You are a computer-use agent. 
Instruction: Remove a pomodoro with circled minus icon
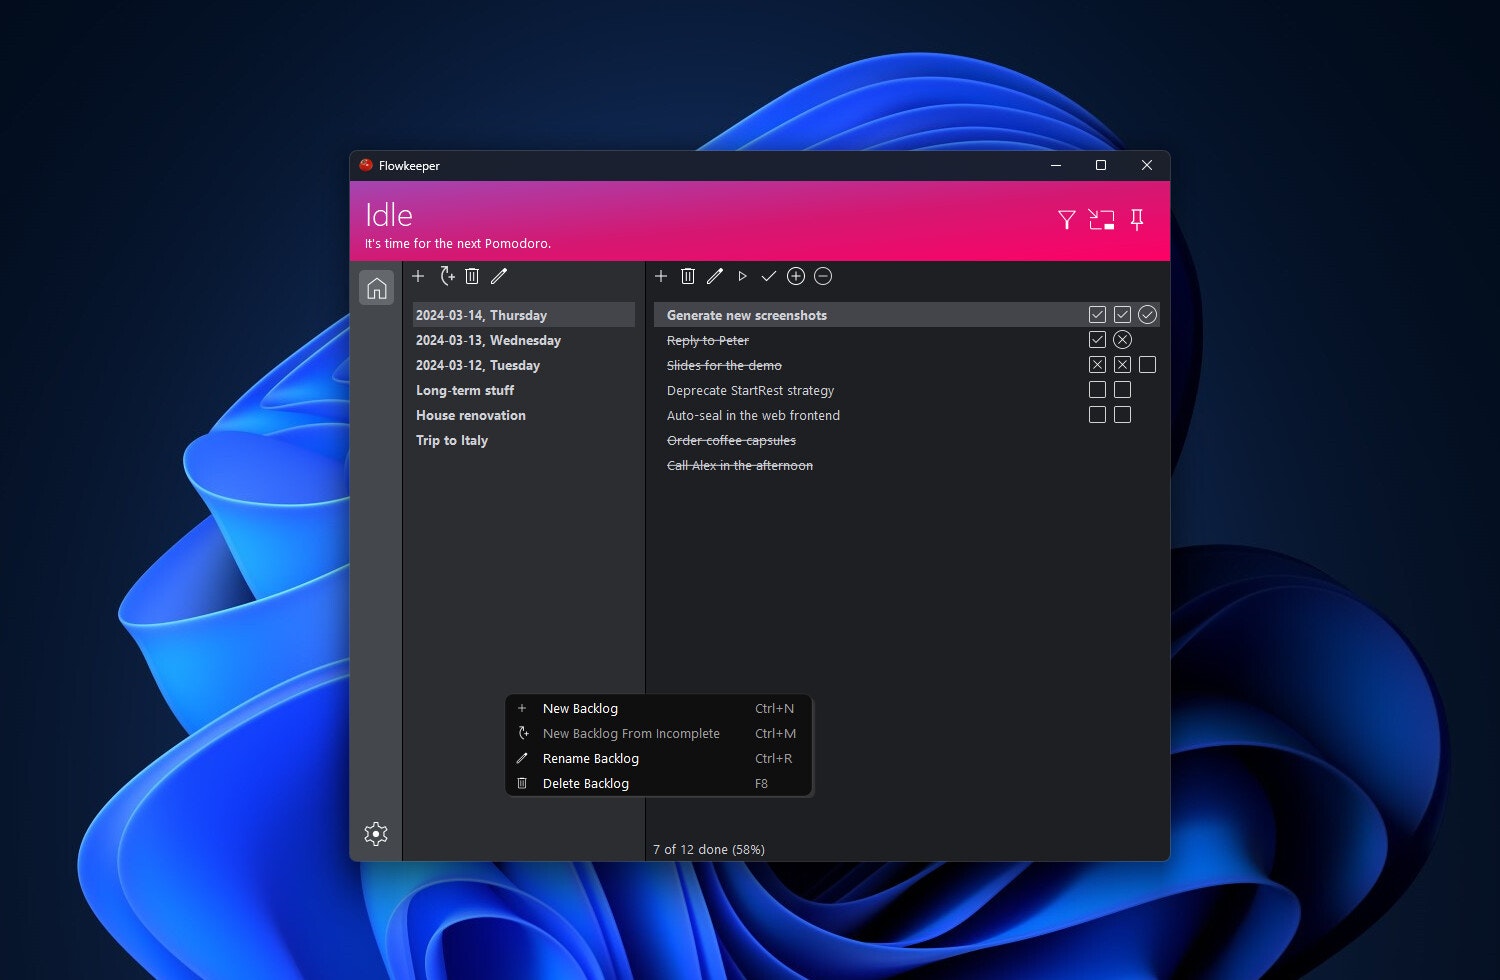(x=823, y=276)
